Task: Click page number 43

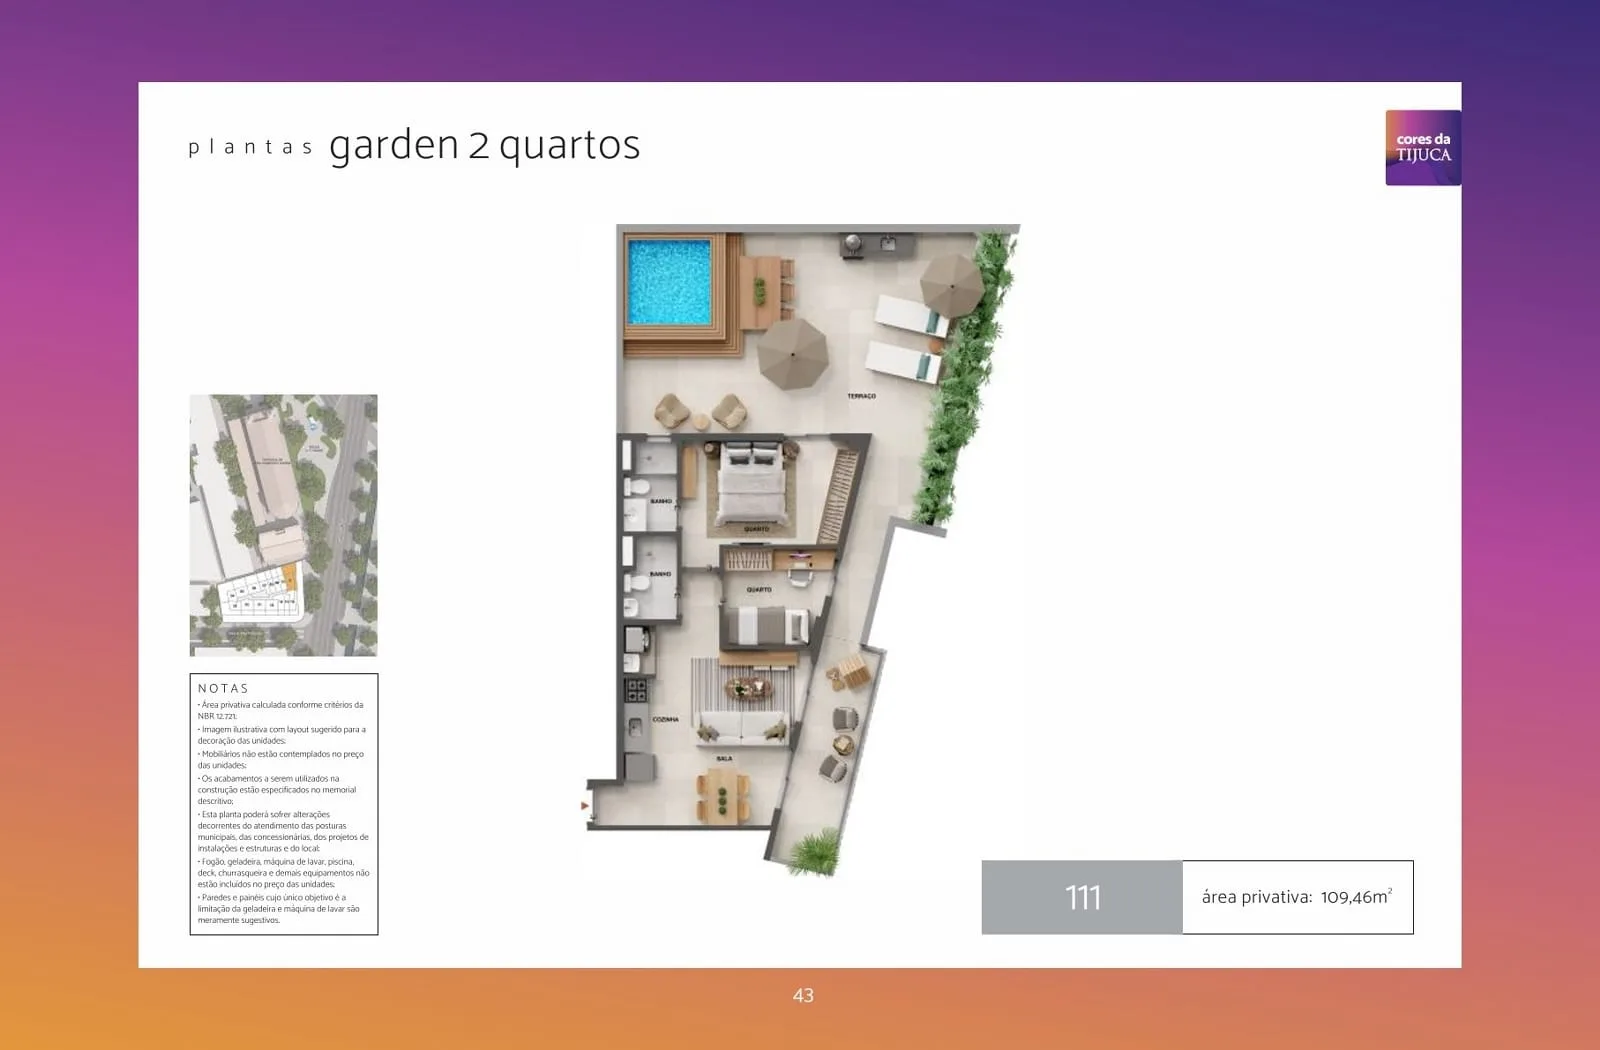Action: point(803,995)
